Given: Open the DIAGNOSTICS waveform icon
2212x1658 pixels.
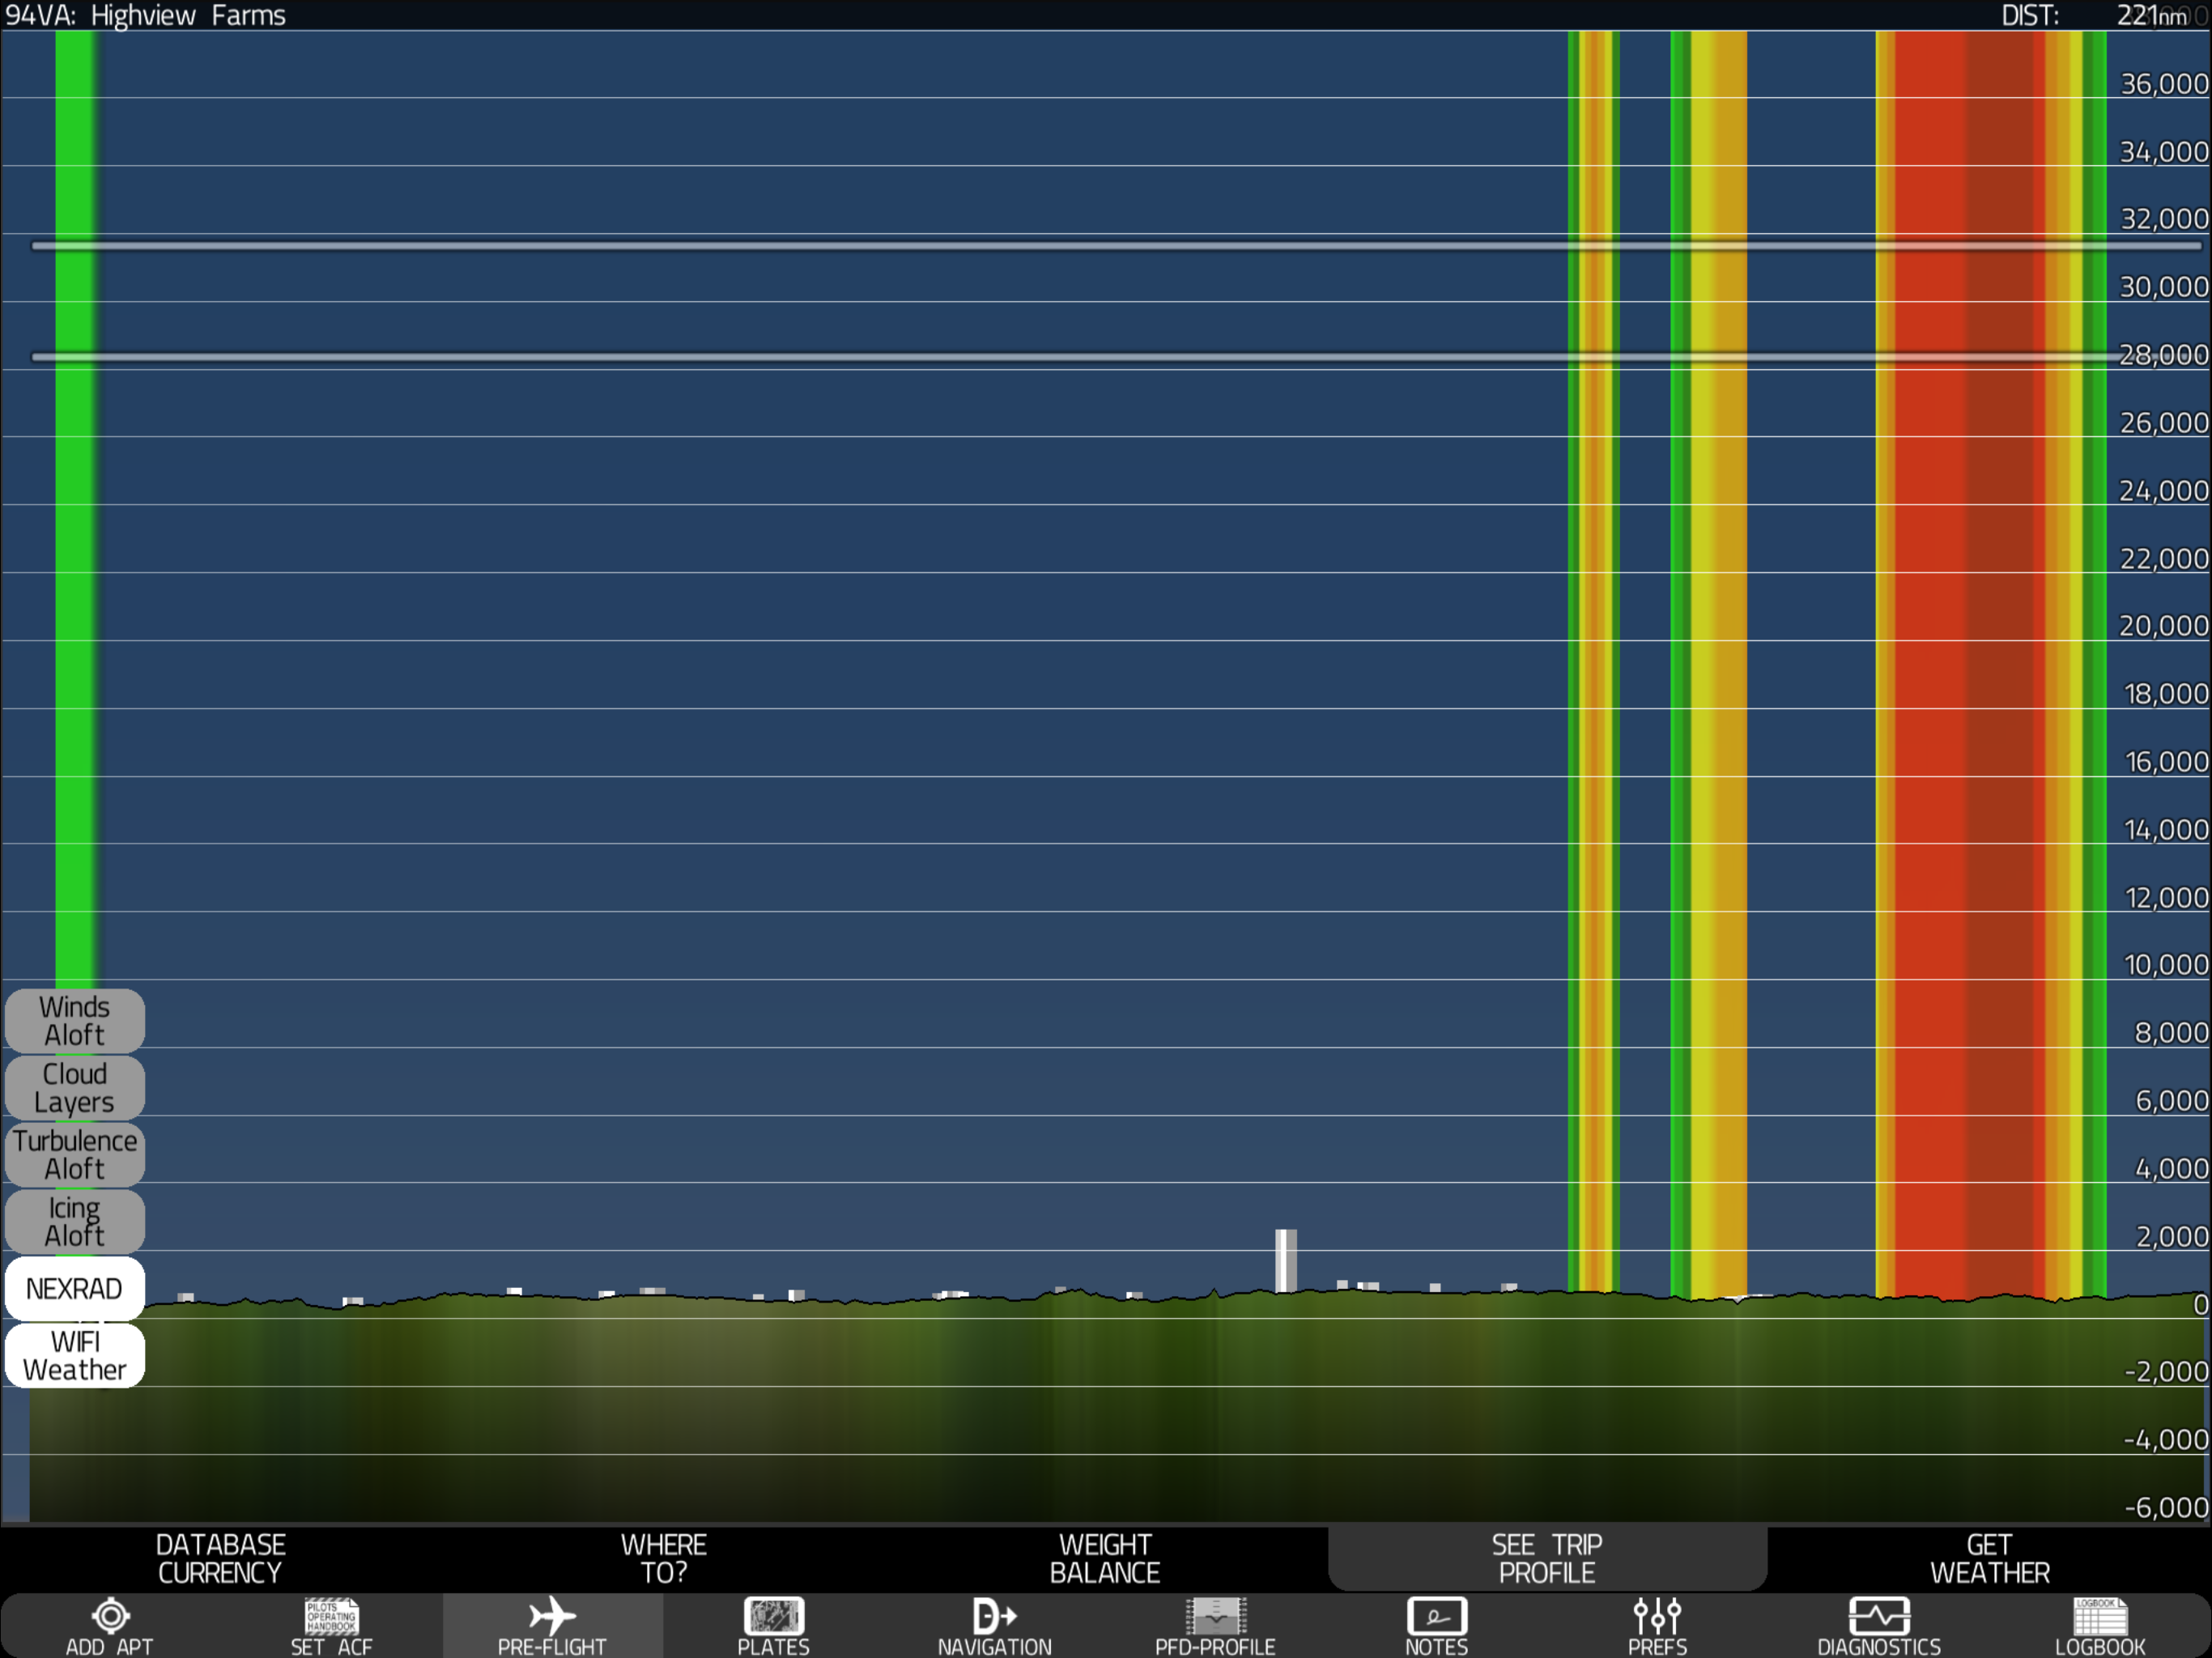Looking at the screenshot, I should (1878, 1616).
